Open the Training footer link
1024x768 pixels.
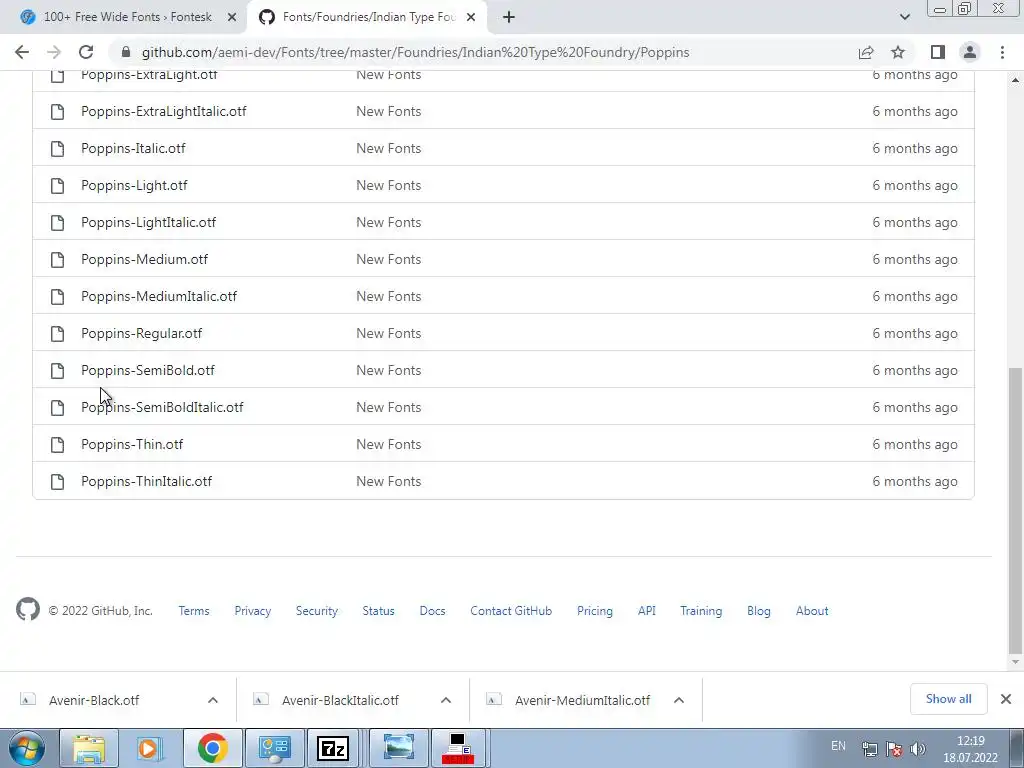click(701, 611)
